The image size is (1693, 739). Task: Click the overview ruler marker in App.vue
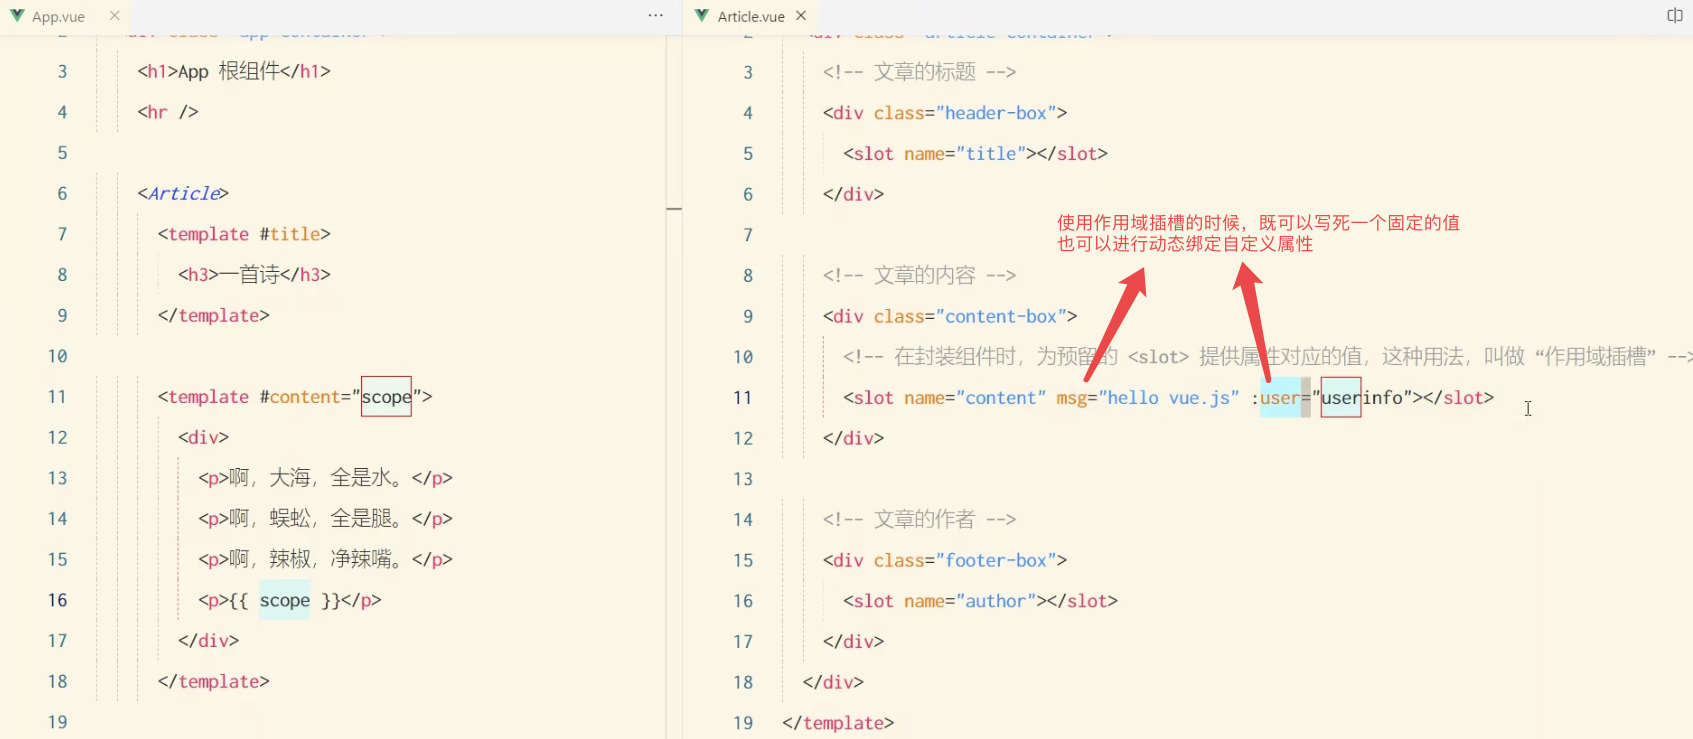pyautogui.click(x=674, y=209)
